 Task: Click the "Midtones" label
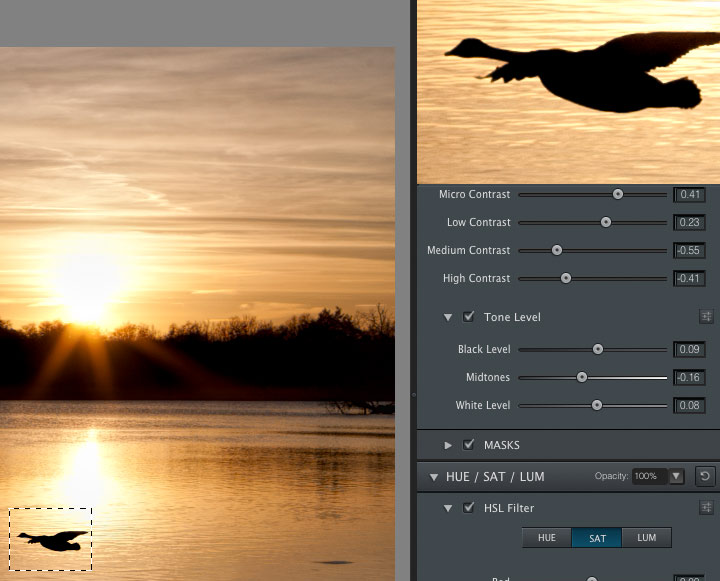coord(488,377)
